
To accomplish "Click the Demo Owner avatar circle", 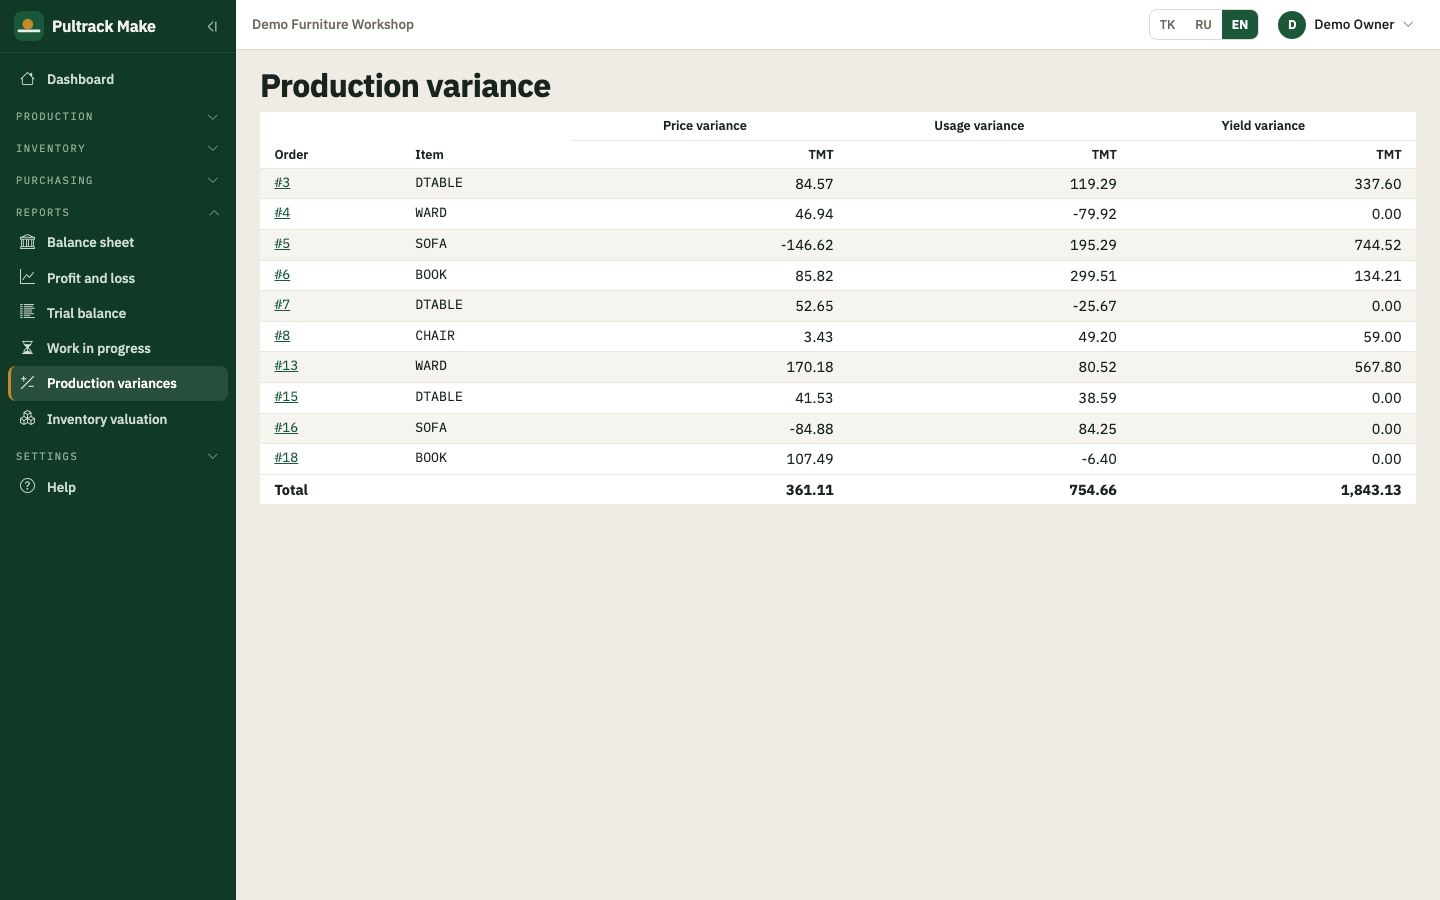I will 1292,25.
